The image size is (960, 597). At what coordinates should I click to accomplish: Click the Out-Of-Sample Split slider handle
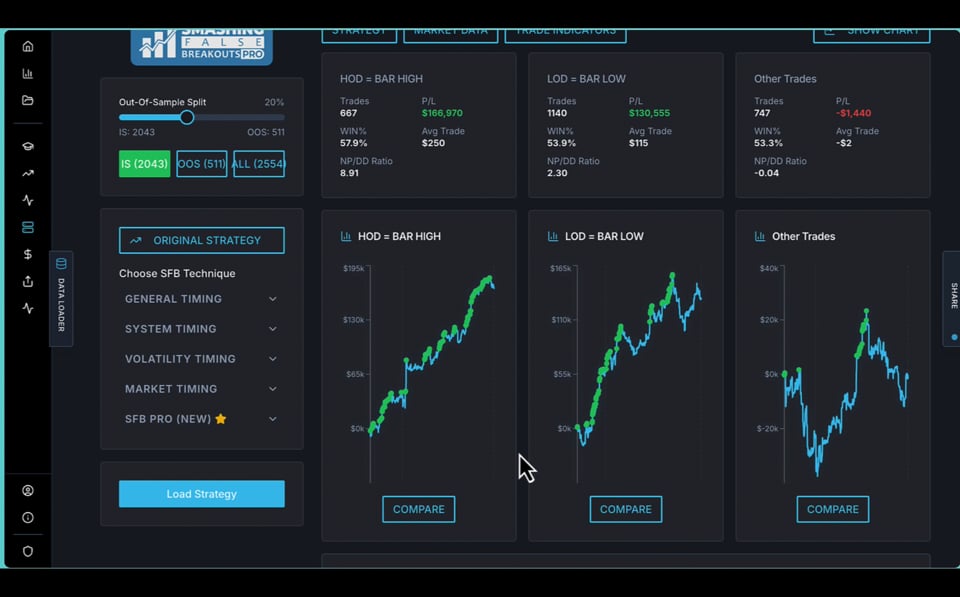tap(187, 118)
